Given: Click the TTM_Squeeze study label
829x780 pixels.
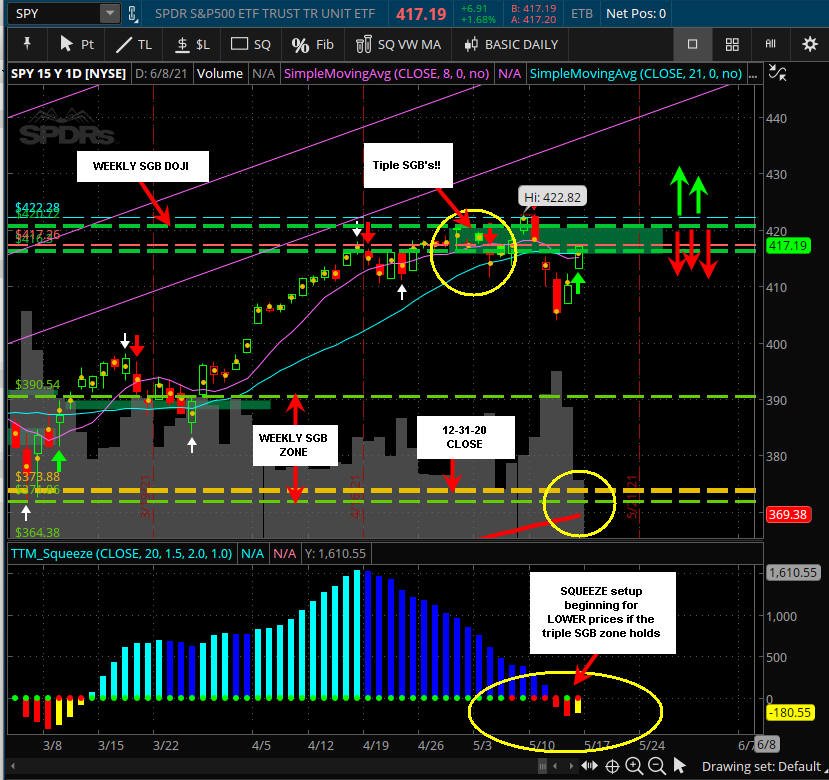Looking at the screenshot, I should click(122, 554).
